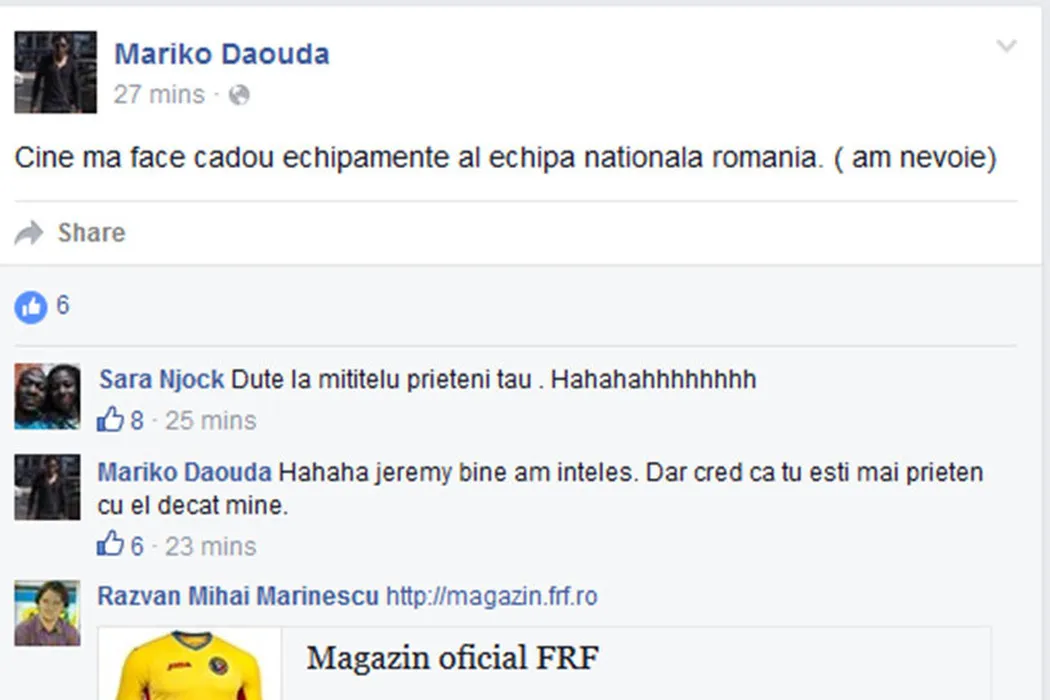This screenshot has height=700, width=1050.
Task: Click Mariko Daouda's post profile picture
Action: (x=56, y=72)
